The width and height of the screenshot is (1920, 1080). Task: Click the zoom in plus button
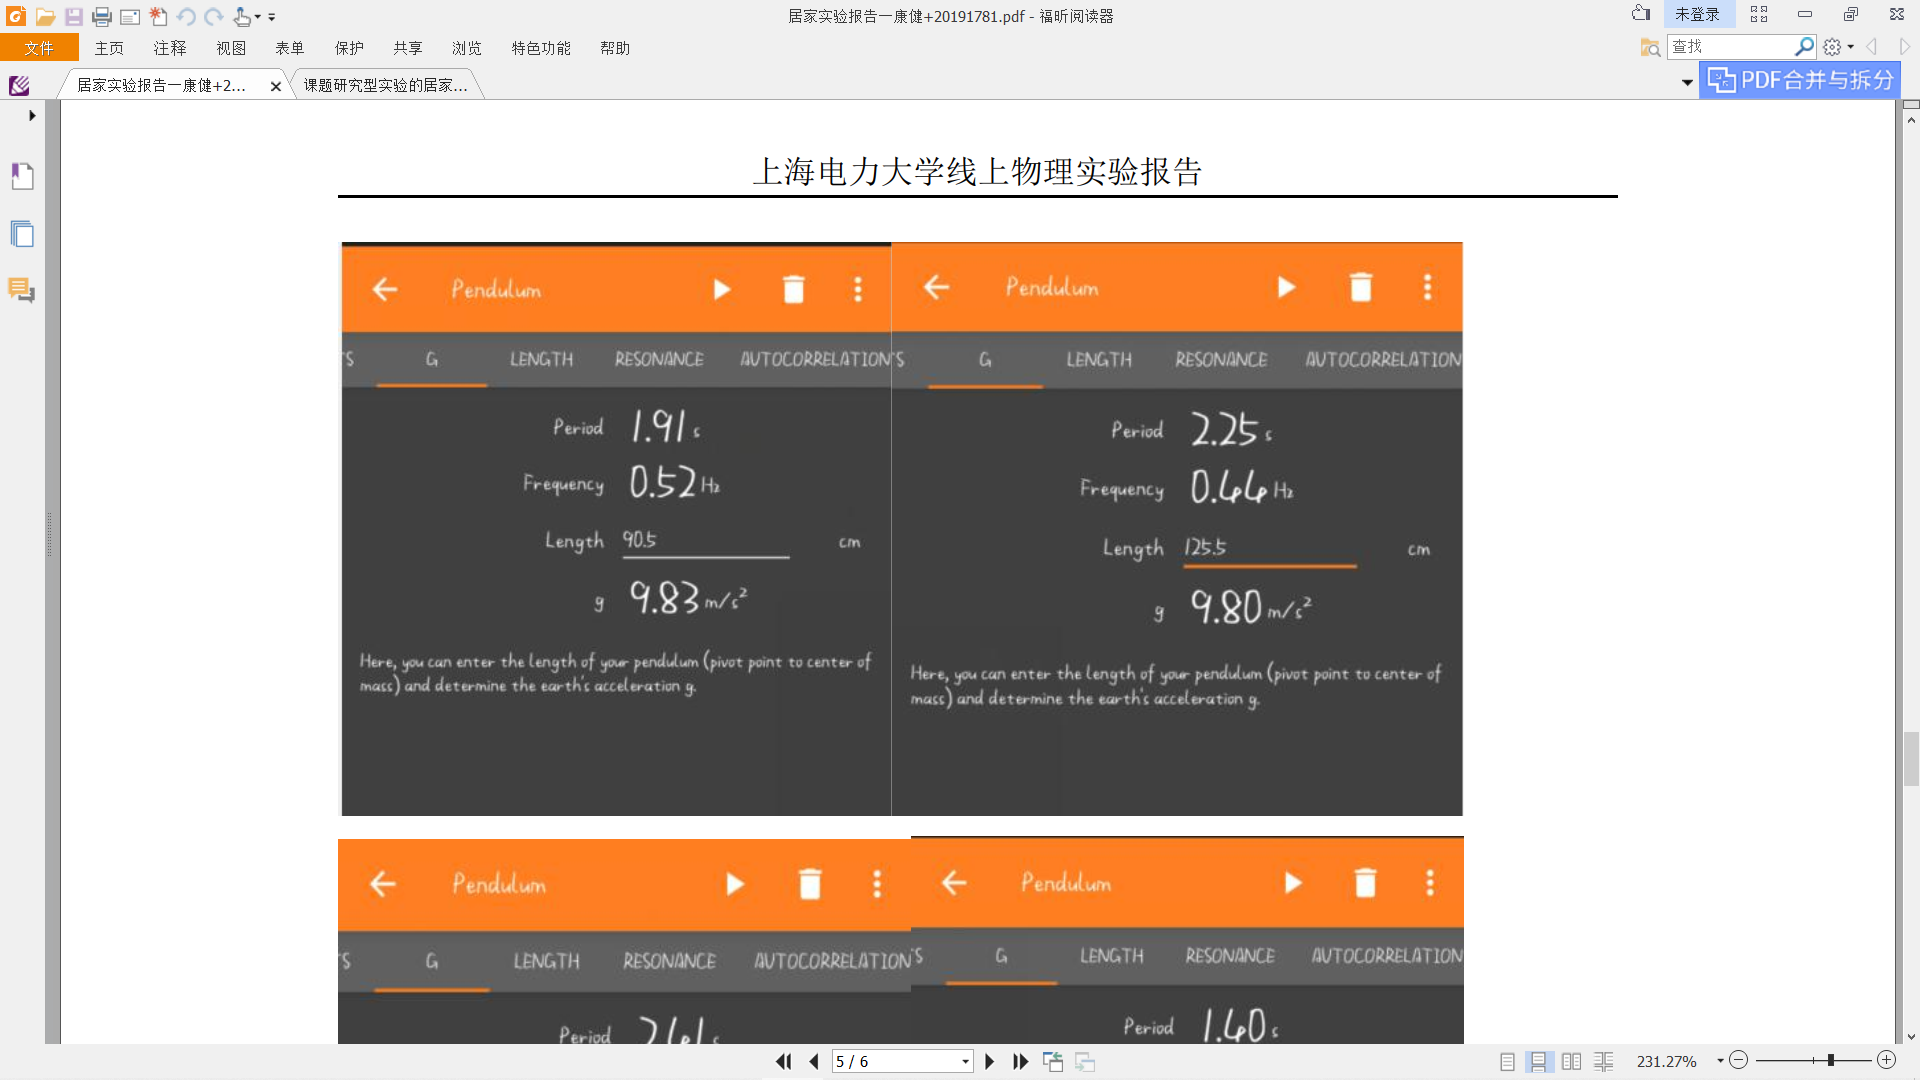(1886, 1060)
